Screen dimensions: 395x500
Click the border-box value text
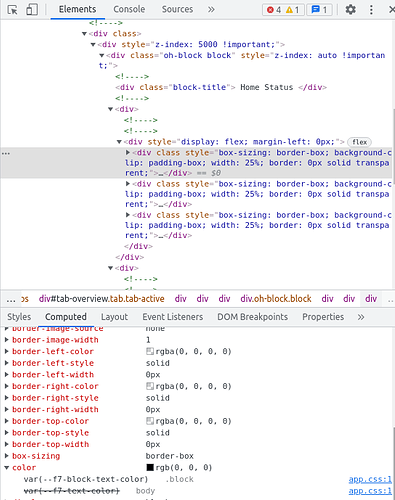click(170, 456)
